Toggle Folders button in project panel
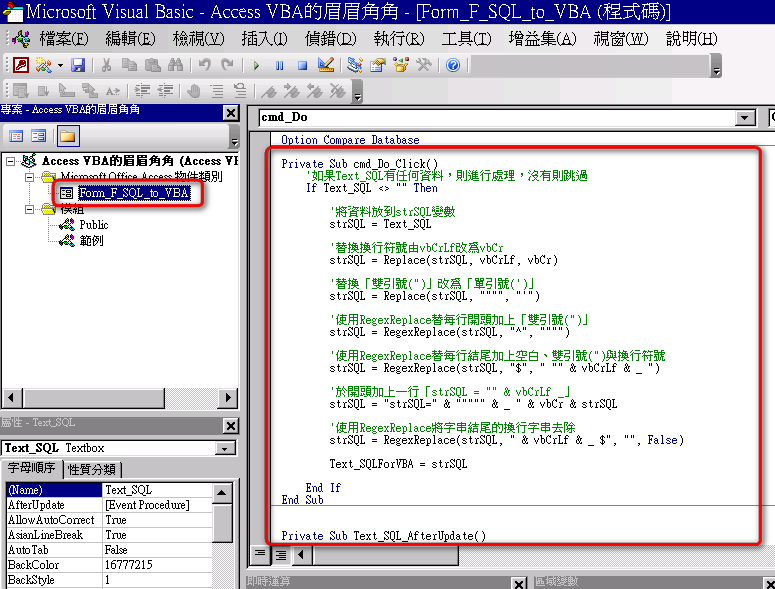 click(68, 136)
